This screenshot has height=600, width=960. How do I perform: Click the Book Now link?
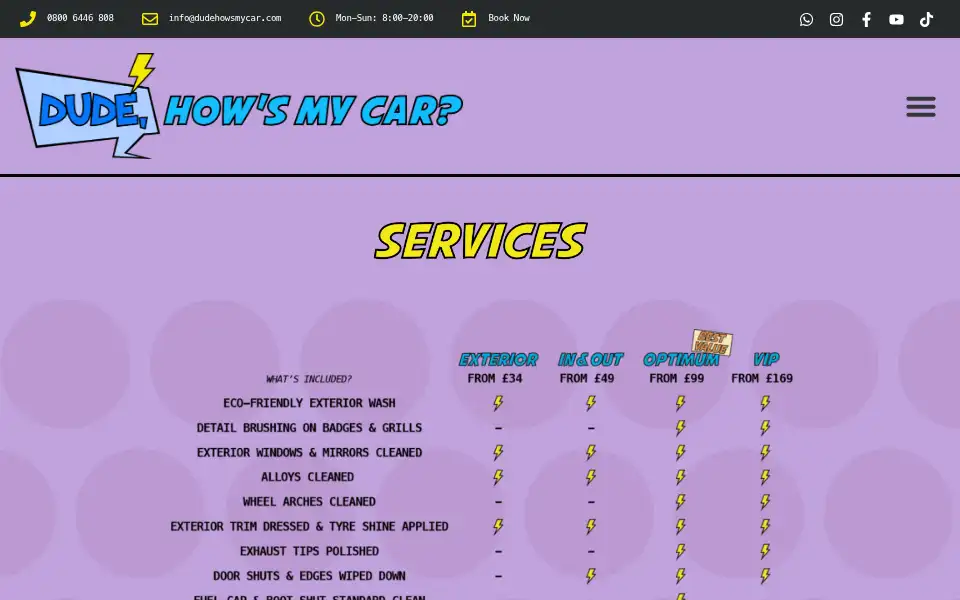509,18
